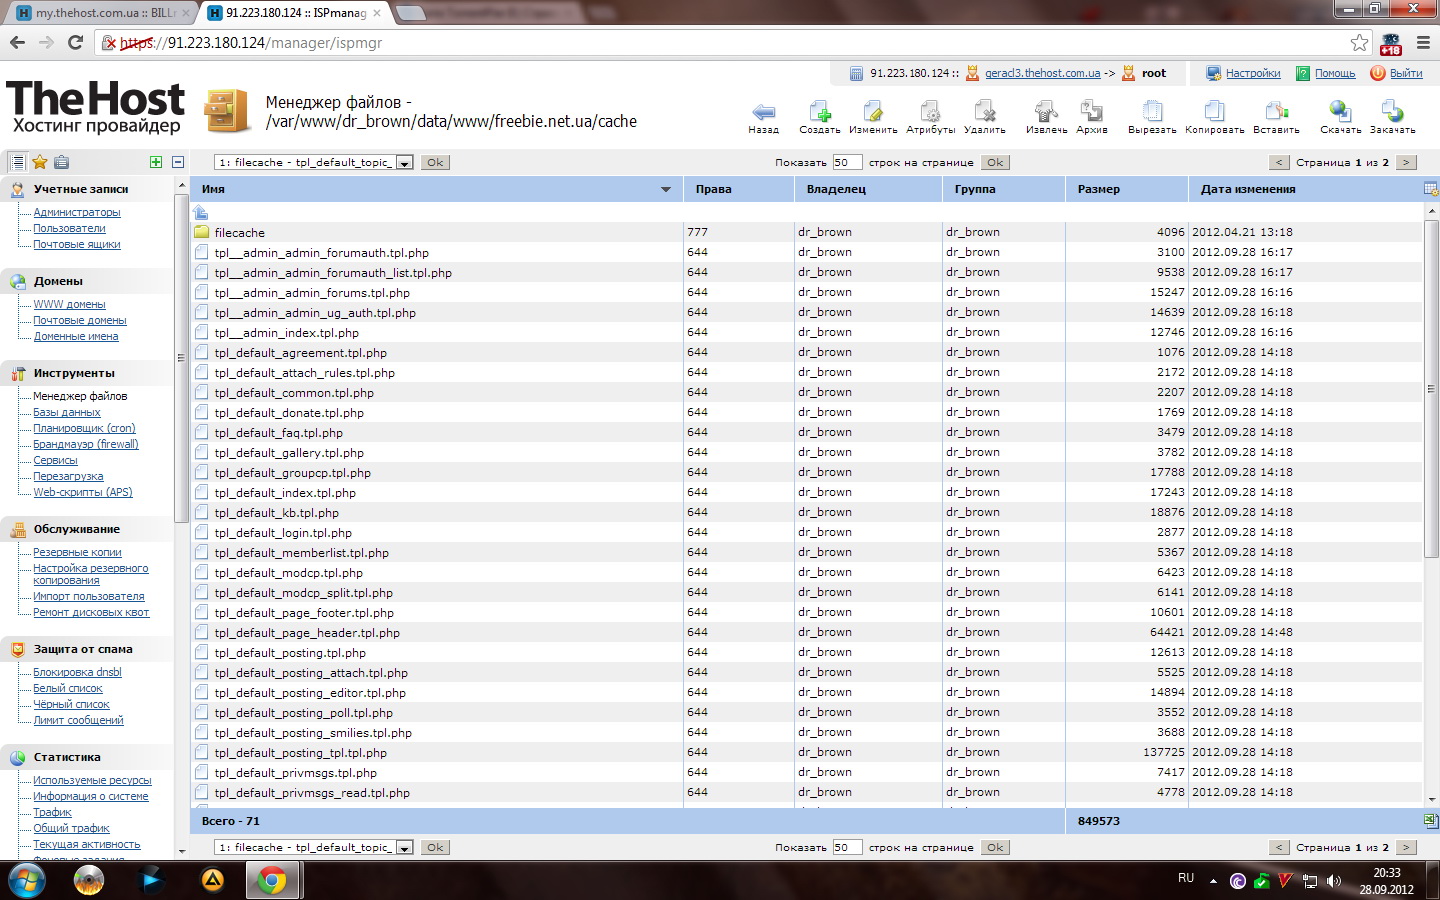This screenshot has height=900, width=1440.
Task: Switch to the my.thehost.com.ua browser tab
Action: click(100, 13)
